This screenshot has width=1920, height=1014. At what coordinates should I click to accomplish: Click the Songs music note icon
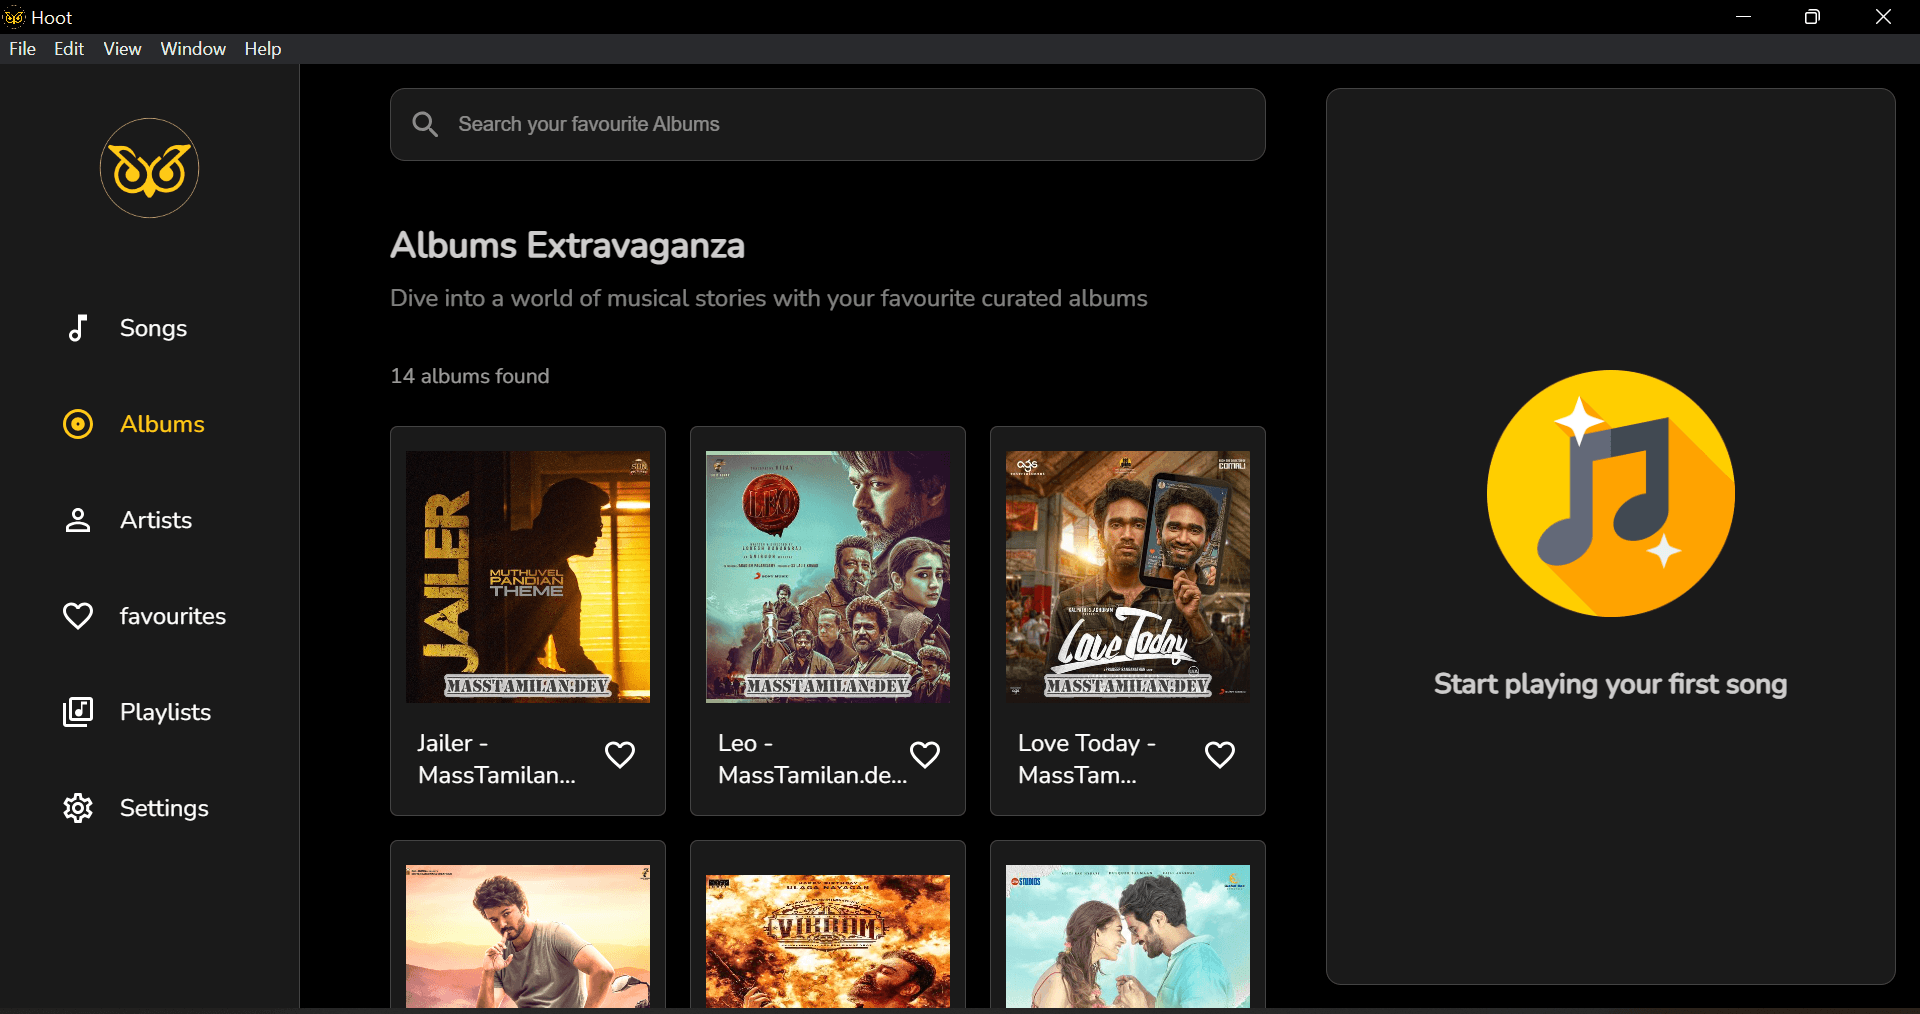[x=77, y=328]
